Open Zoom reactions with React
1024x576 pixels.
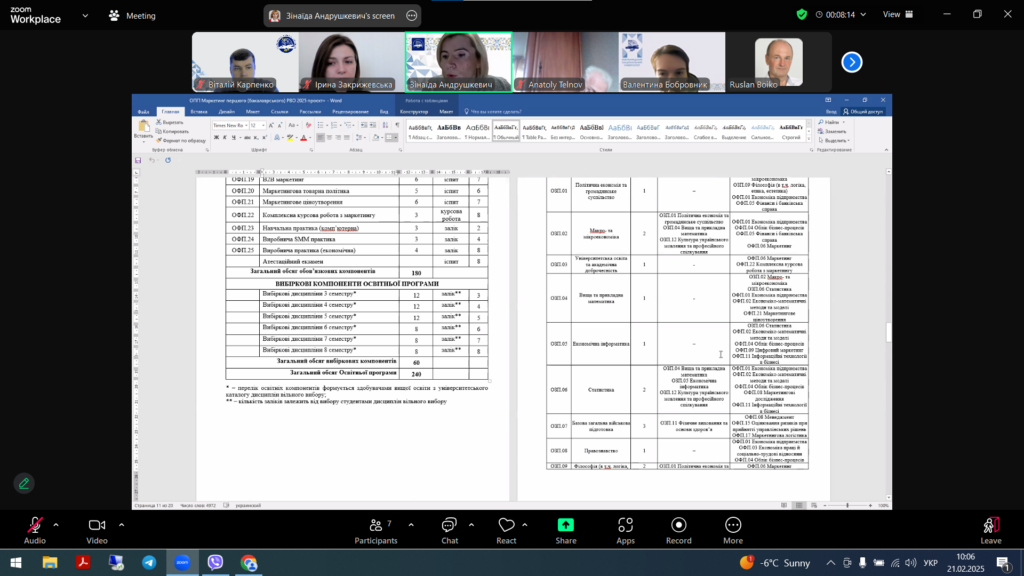[x=506, y=530]
